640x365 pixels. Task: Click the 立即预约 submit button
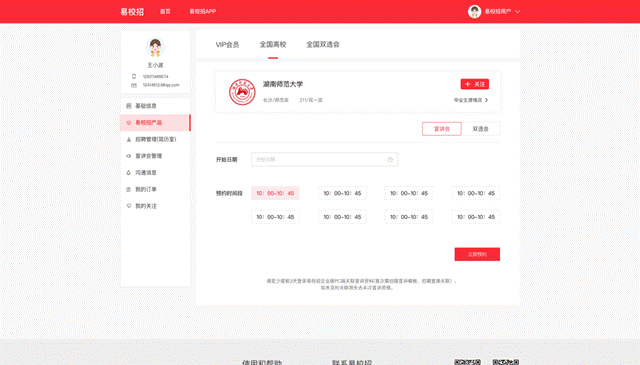click(x=477, y=254)
